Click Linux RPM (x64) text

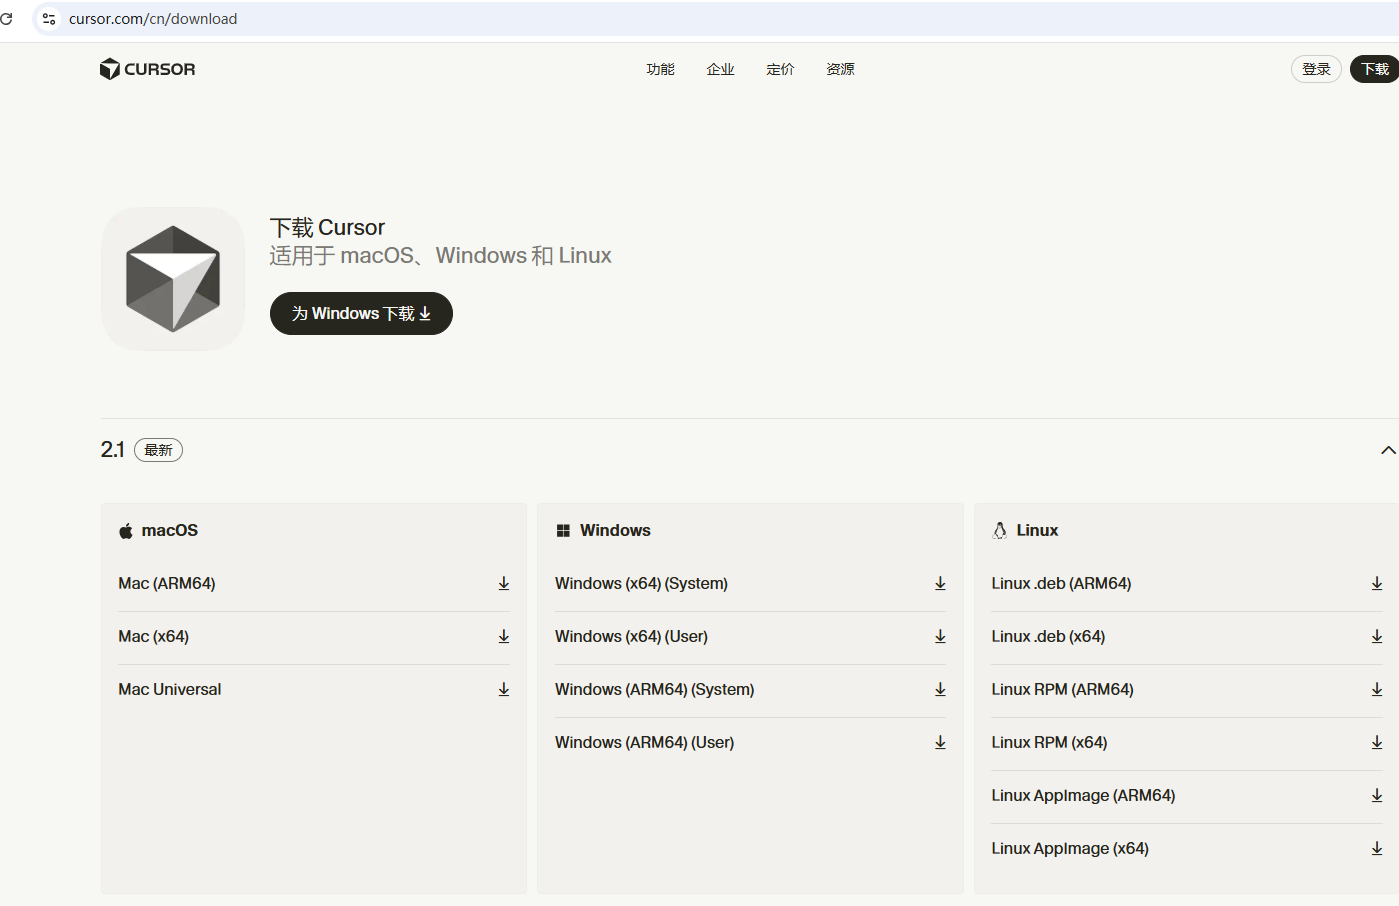click(1049, 742)
